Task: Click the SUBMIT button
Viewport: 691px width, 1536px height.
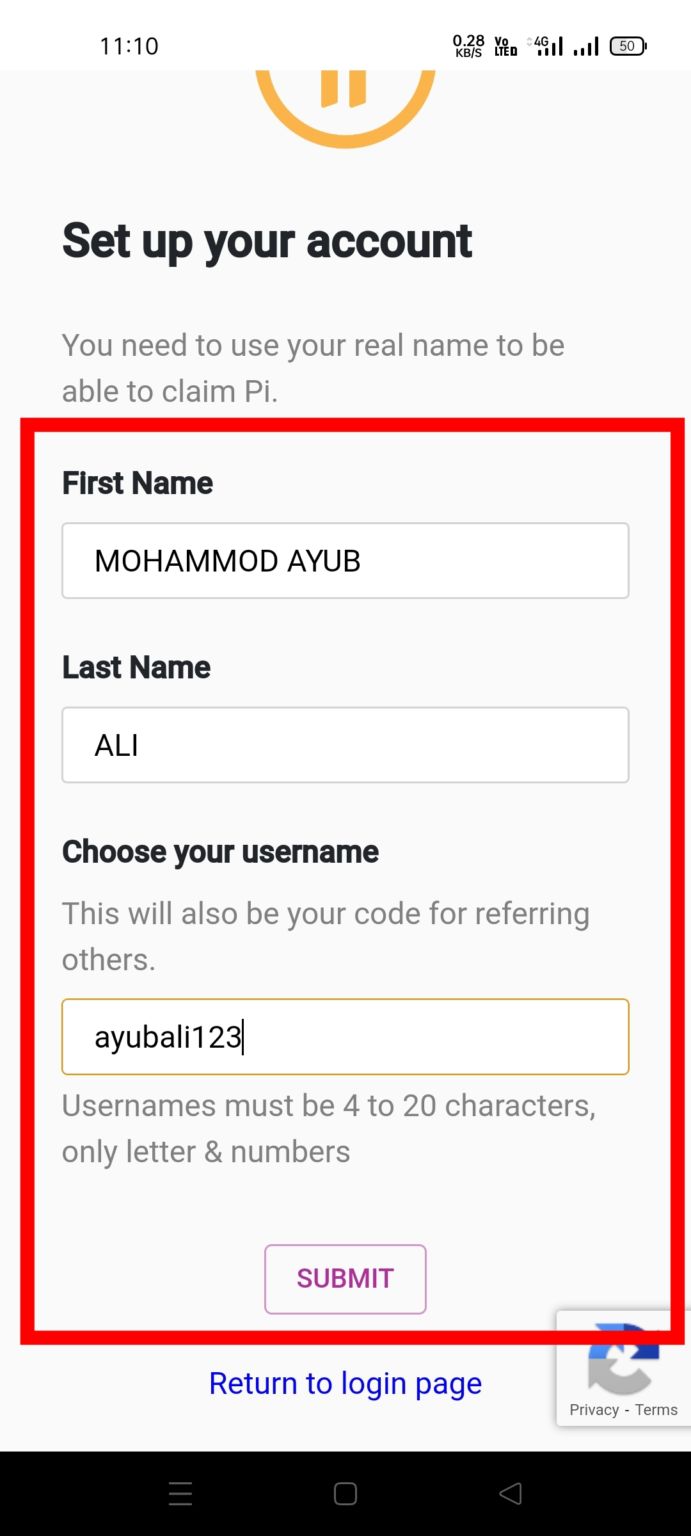Action: point(345,1278)
